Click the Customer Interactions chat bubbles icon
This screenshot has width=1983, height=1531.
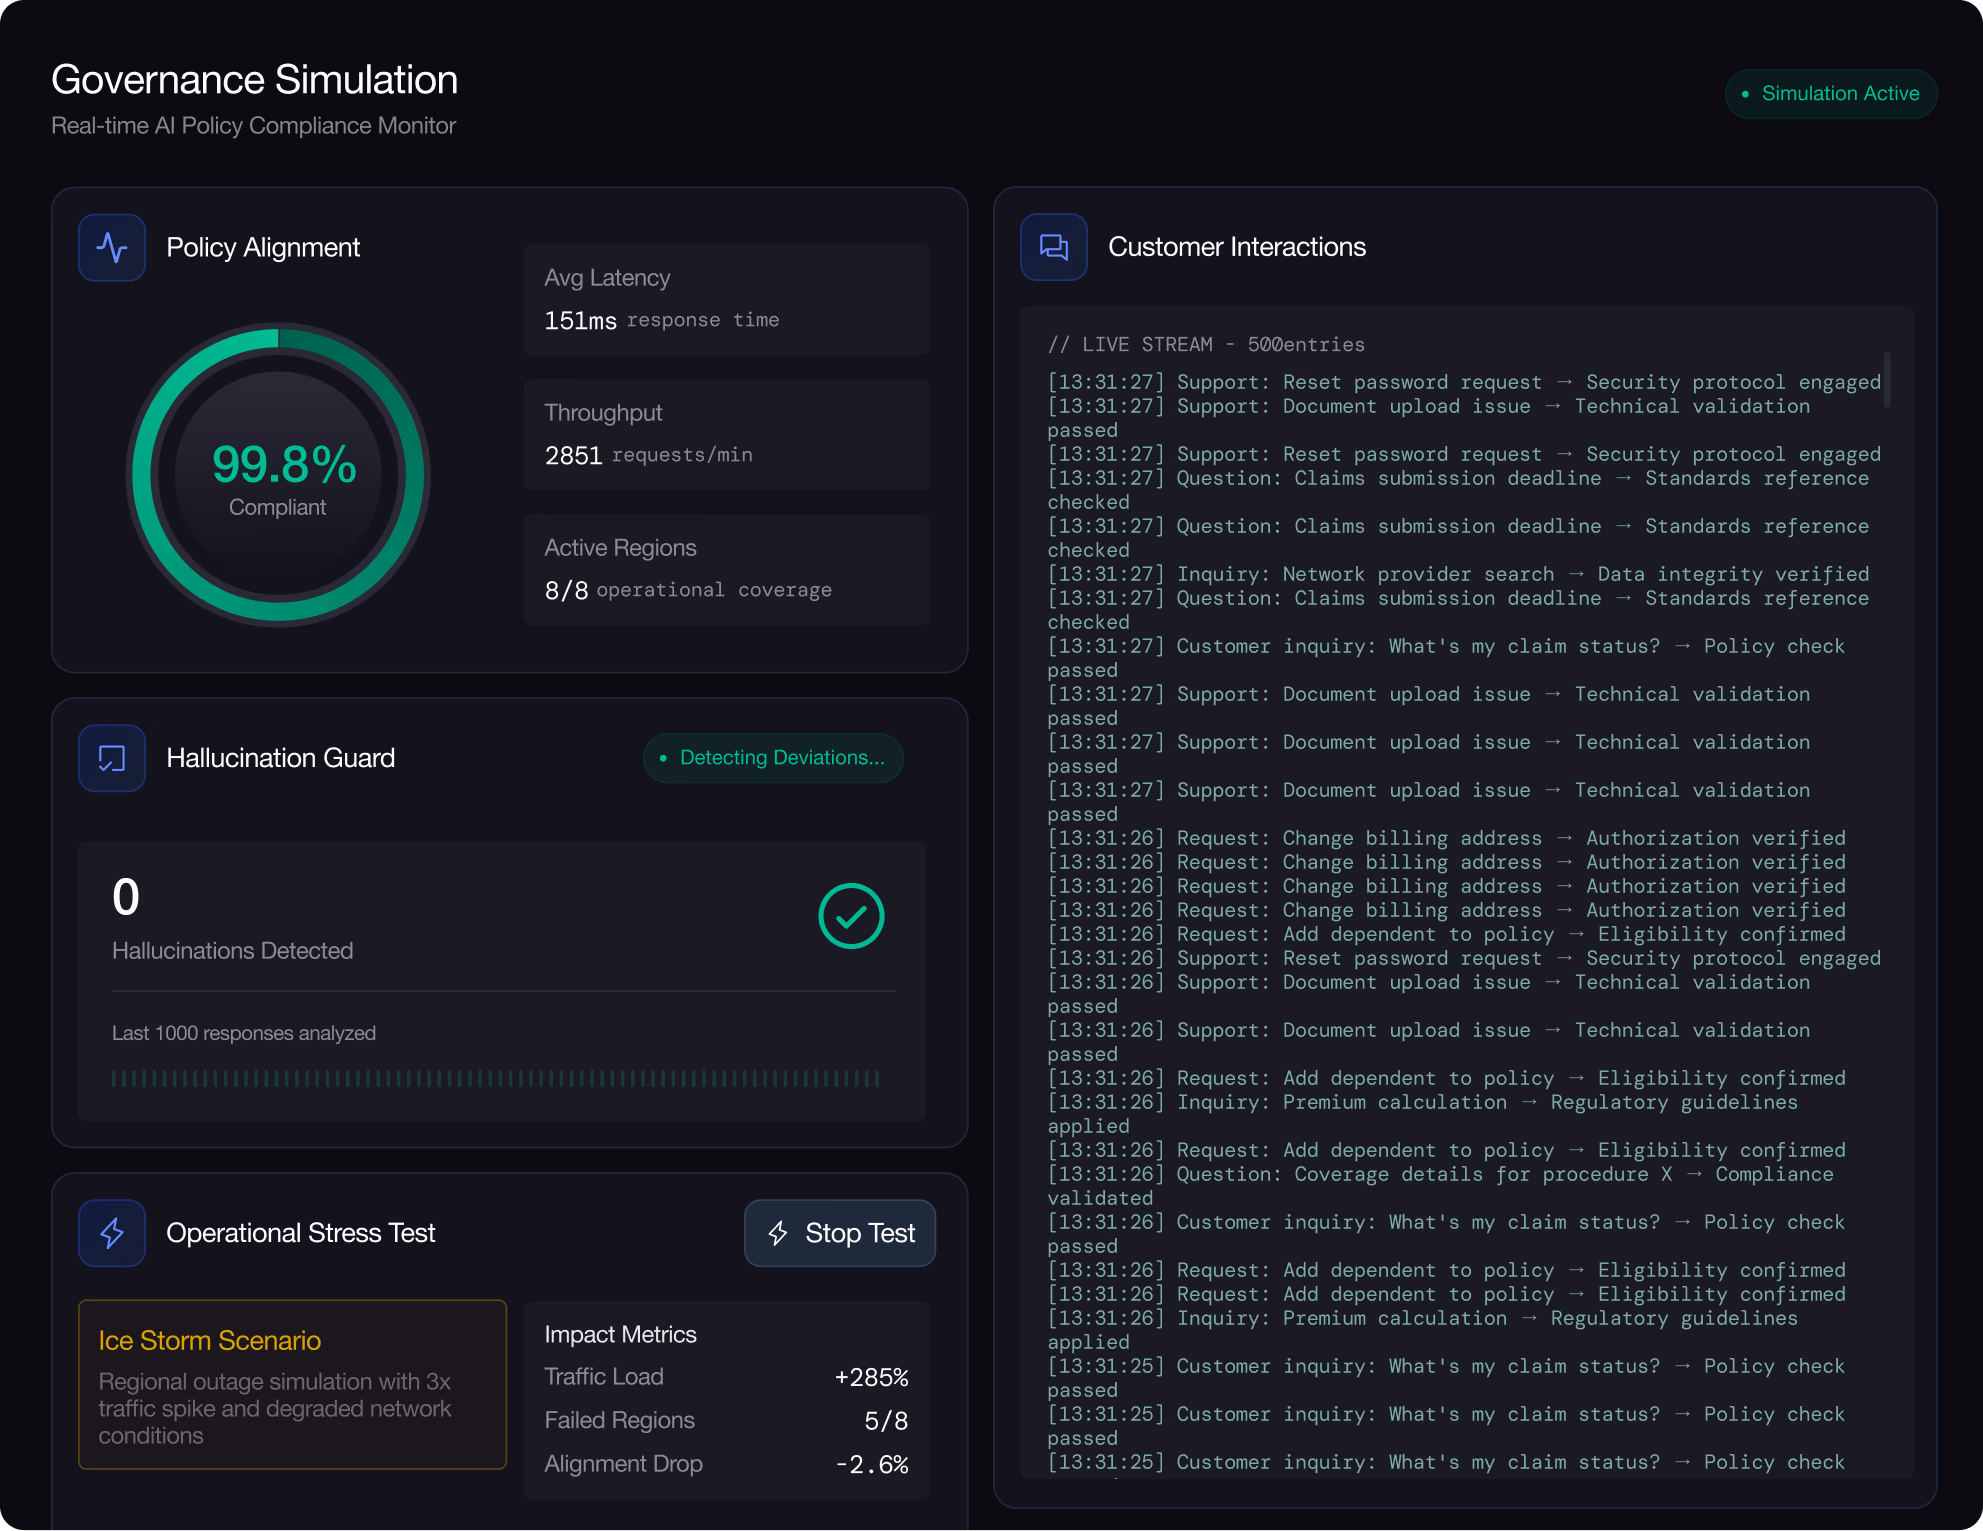[x=1053, y=247]
